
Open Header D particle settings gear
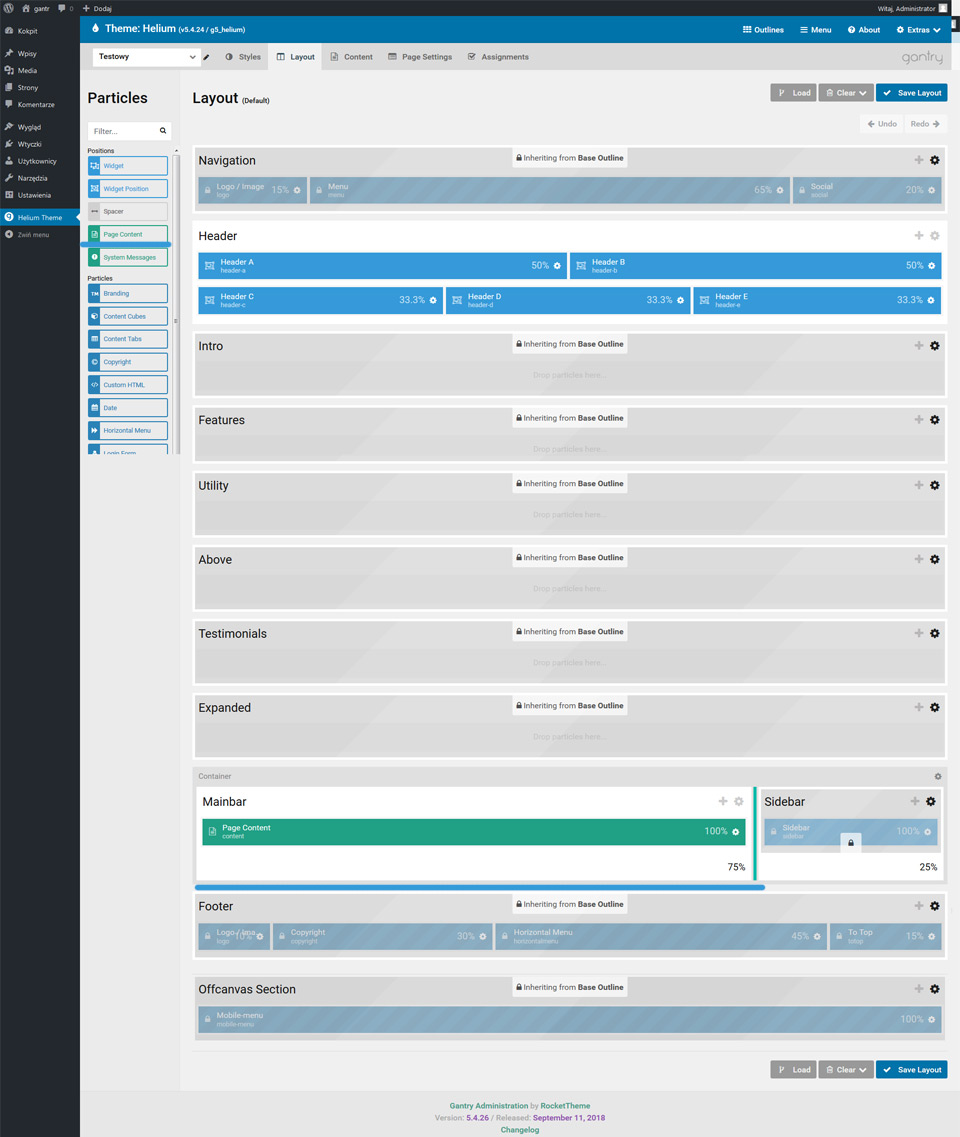click(x=680, y=300)
